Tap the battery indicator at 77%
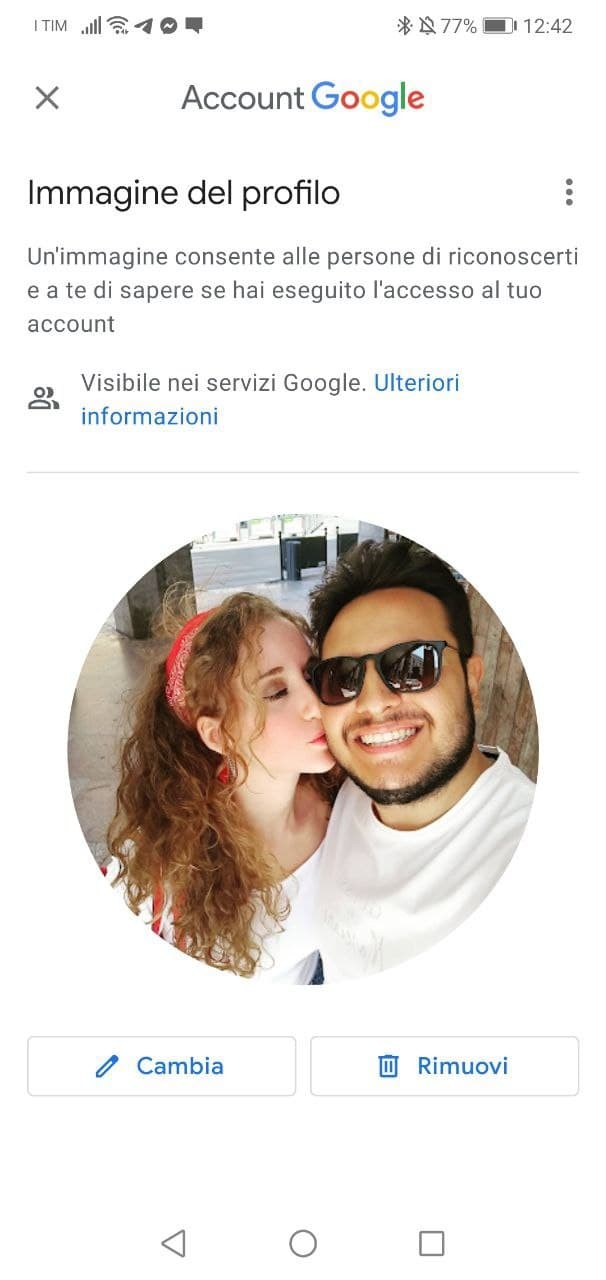Image resolution: width=606 pixels, height=1280 pixels. click(x=499, y=26)
